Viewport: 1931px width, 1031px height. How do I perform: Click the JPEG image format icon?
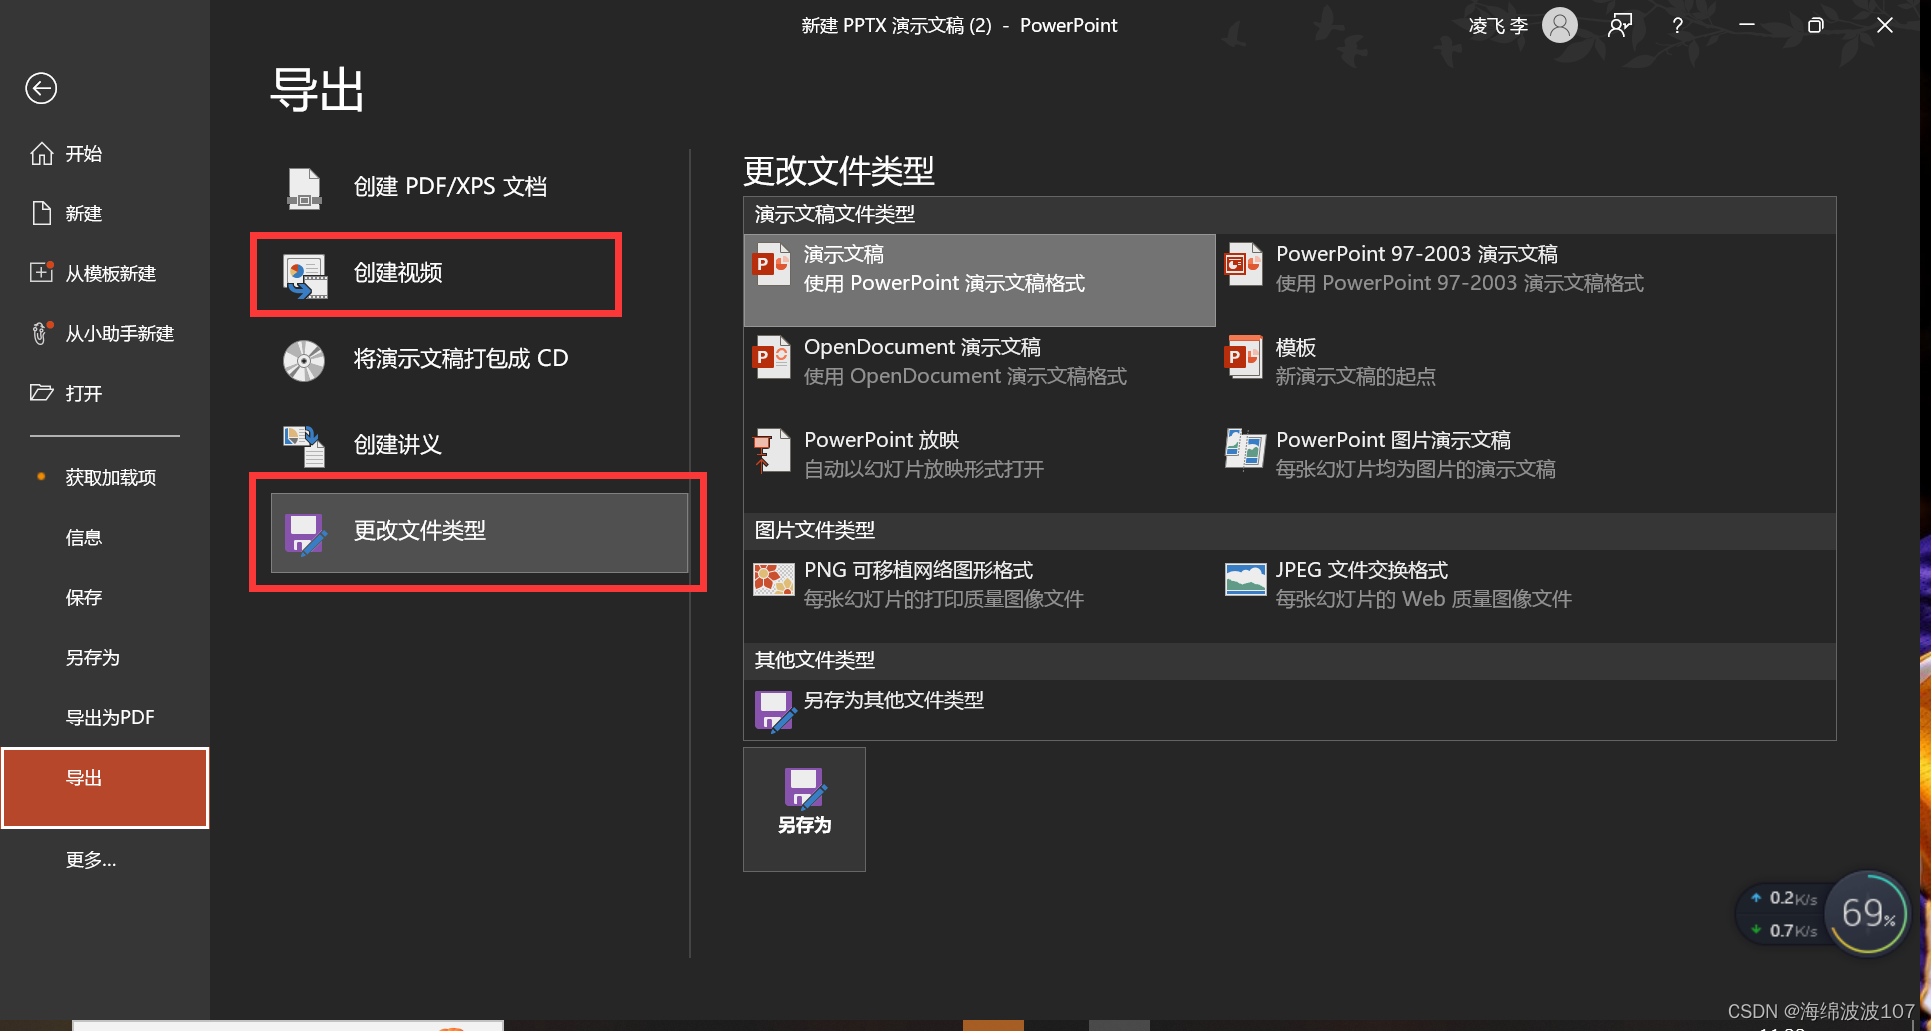coord(1245,579)
